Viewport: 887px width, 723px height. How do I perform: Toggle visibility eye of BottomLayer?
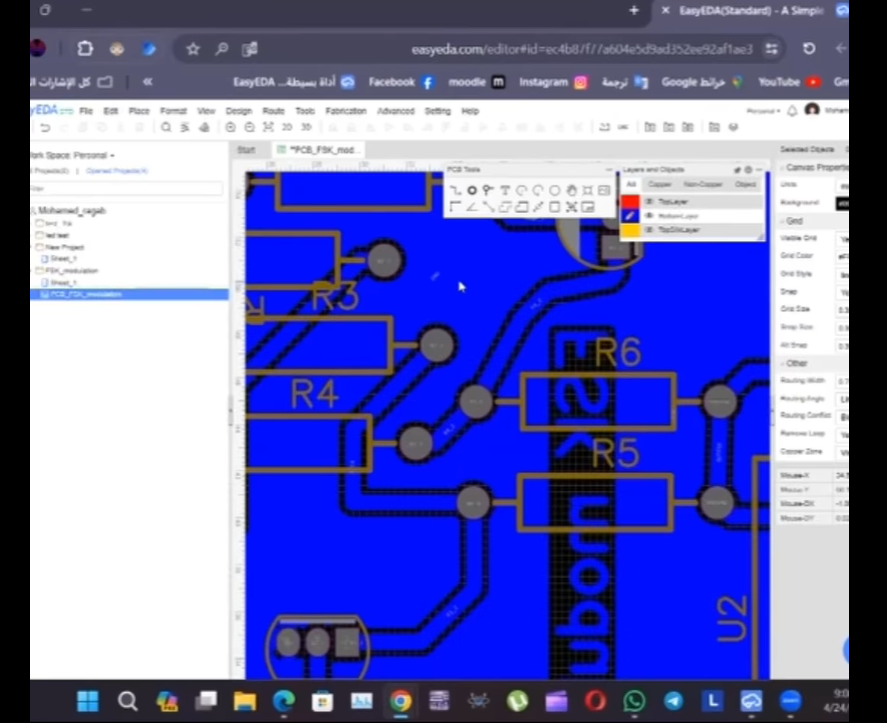[649, 216]
